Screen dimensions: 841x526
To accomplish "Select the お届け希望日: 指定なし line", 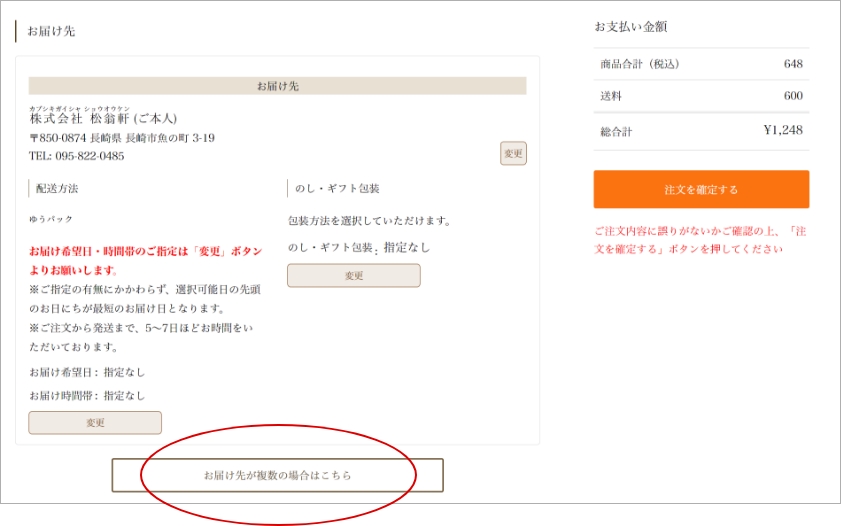I will 87,372.
